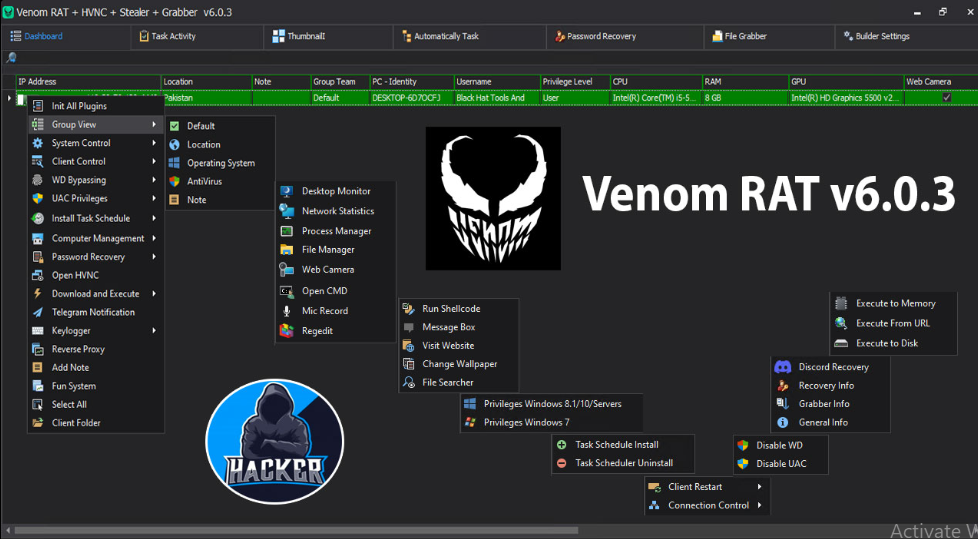Click the General Info icon

click(782, 423)
